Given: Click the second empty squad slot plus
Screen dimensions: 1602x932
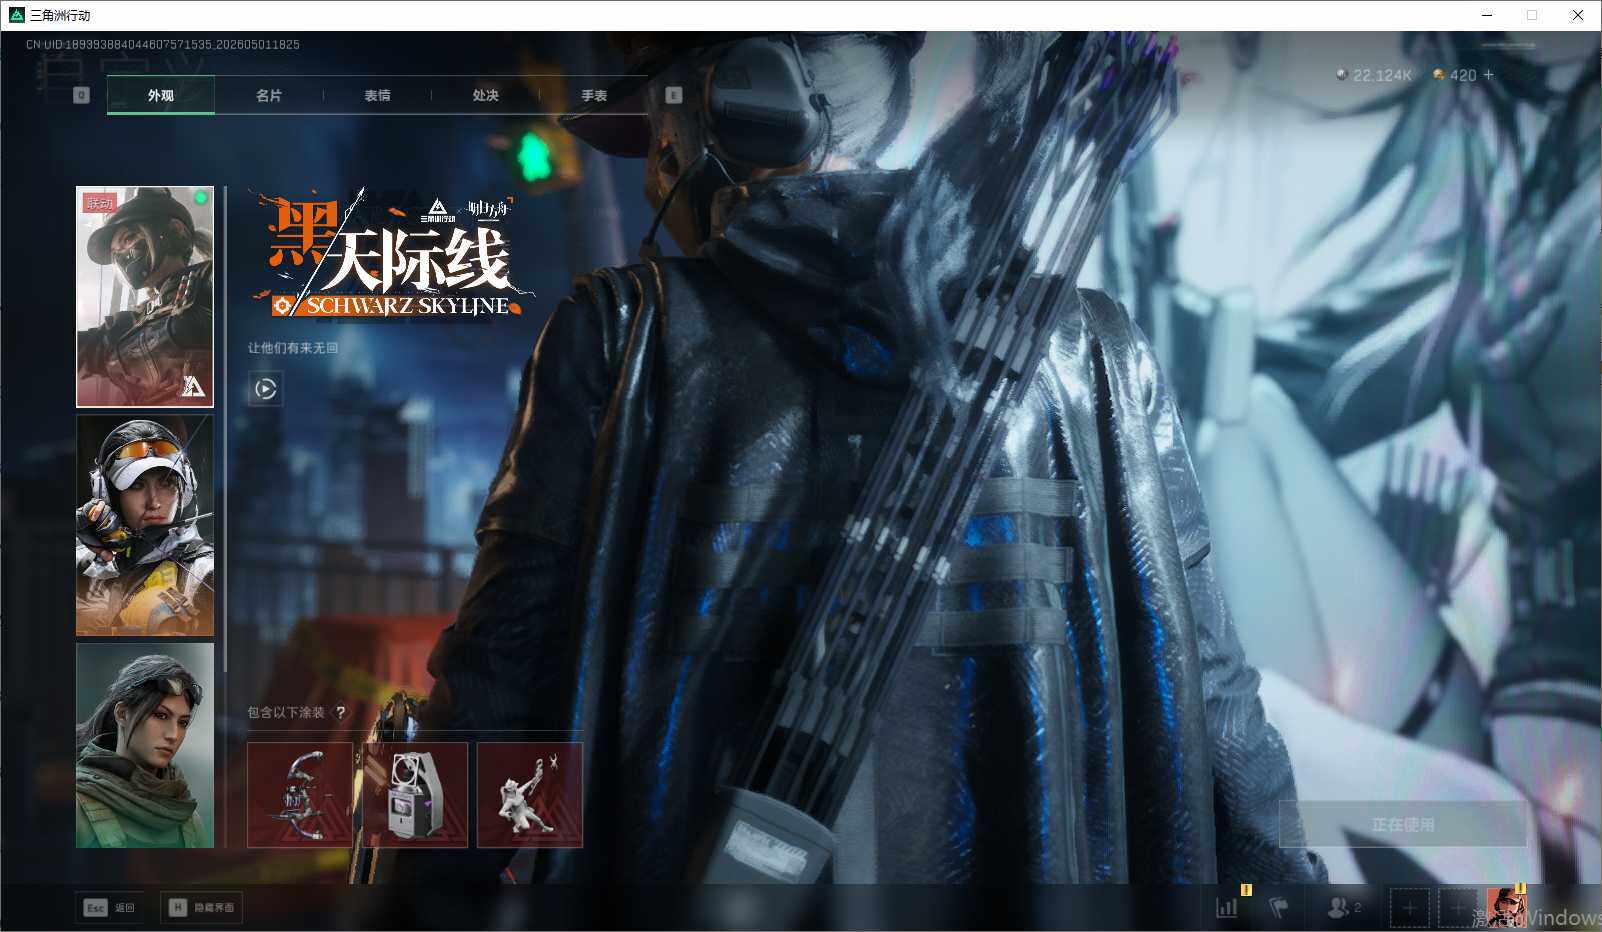Looking at the screenshot, I should point(1457,908).
